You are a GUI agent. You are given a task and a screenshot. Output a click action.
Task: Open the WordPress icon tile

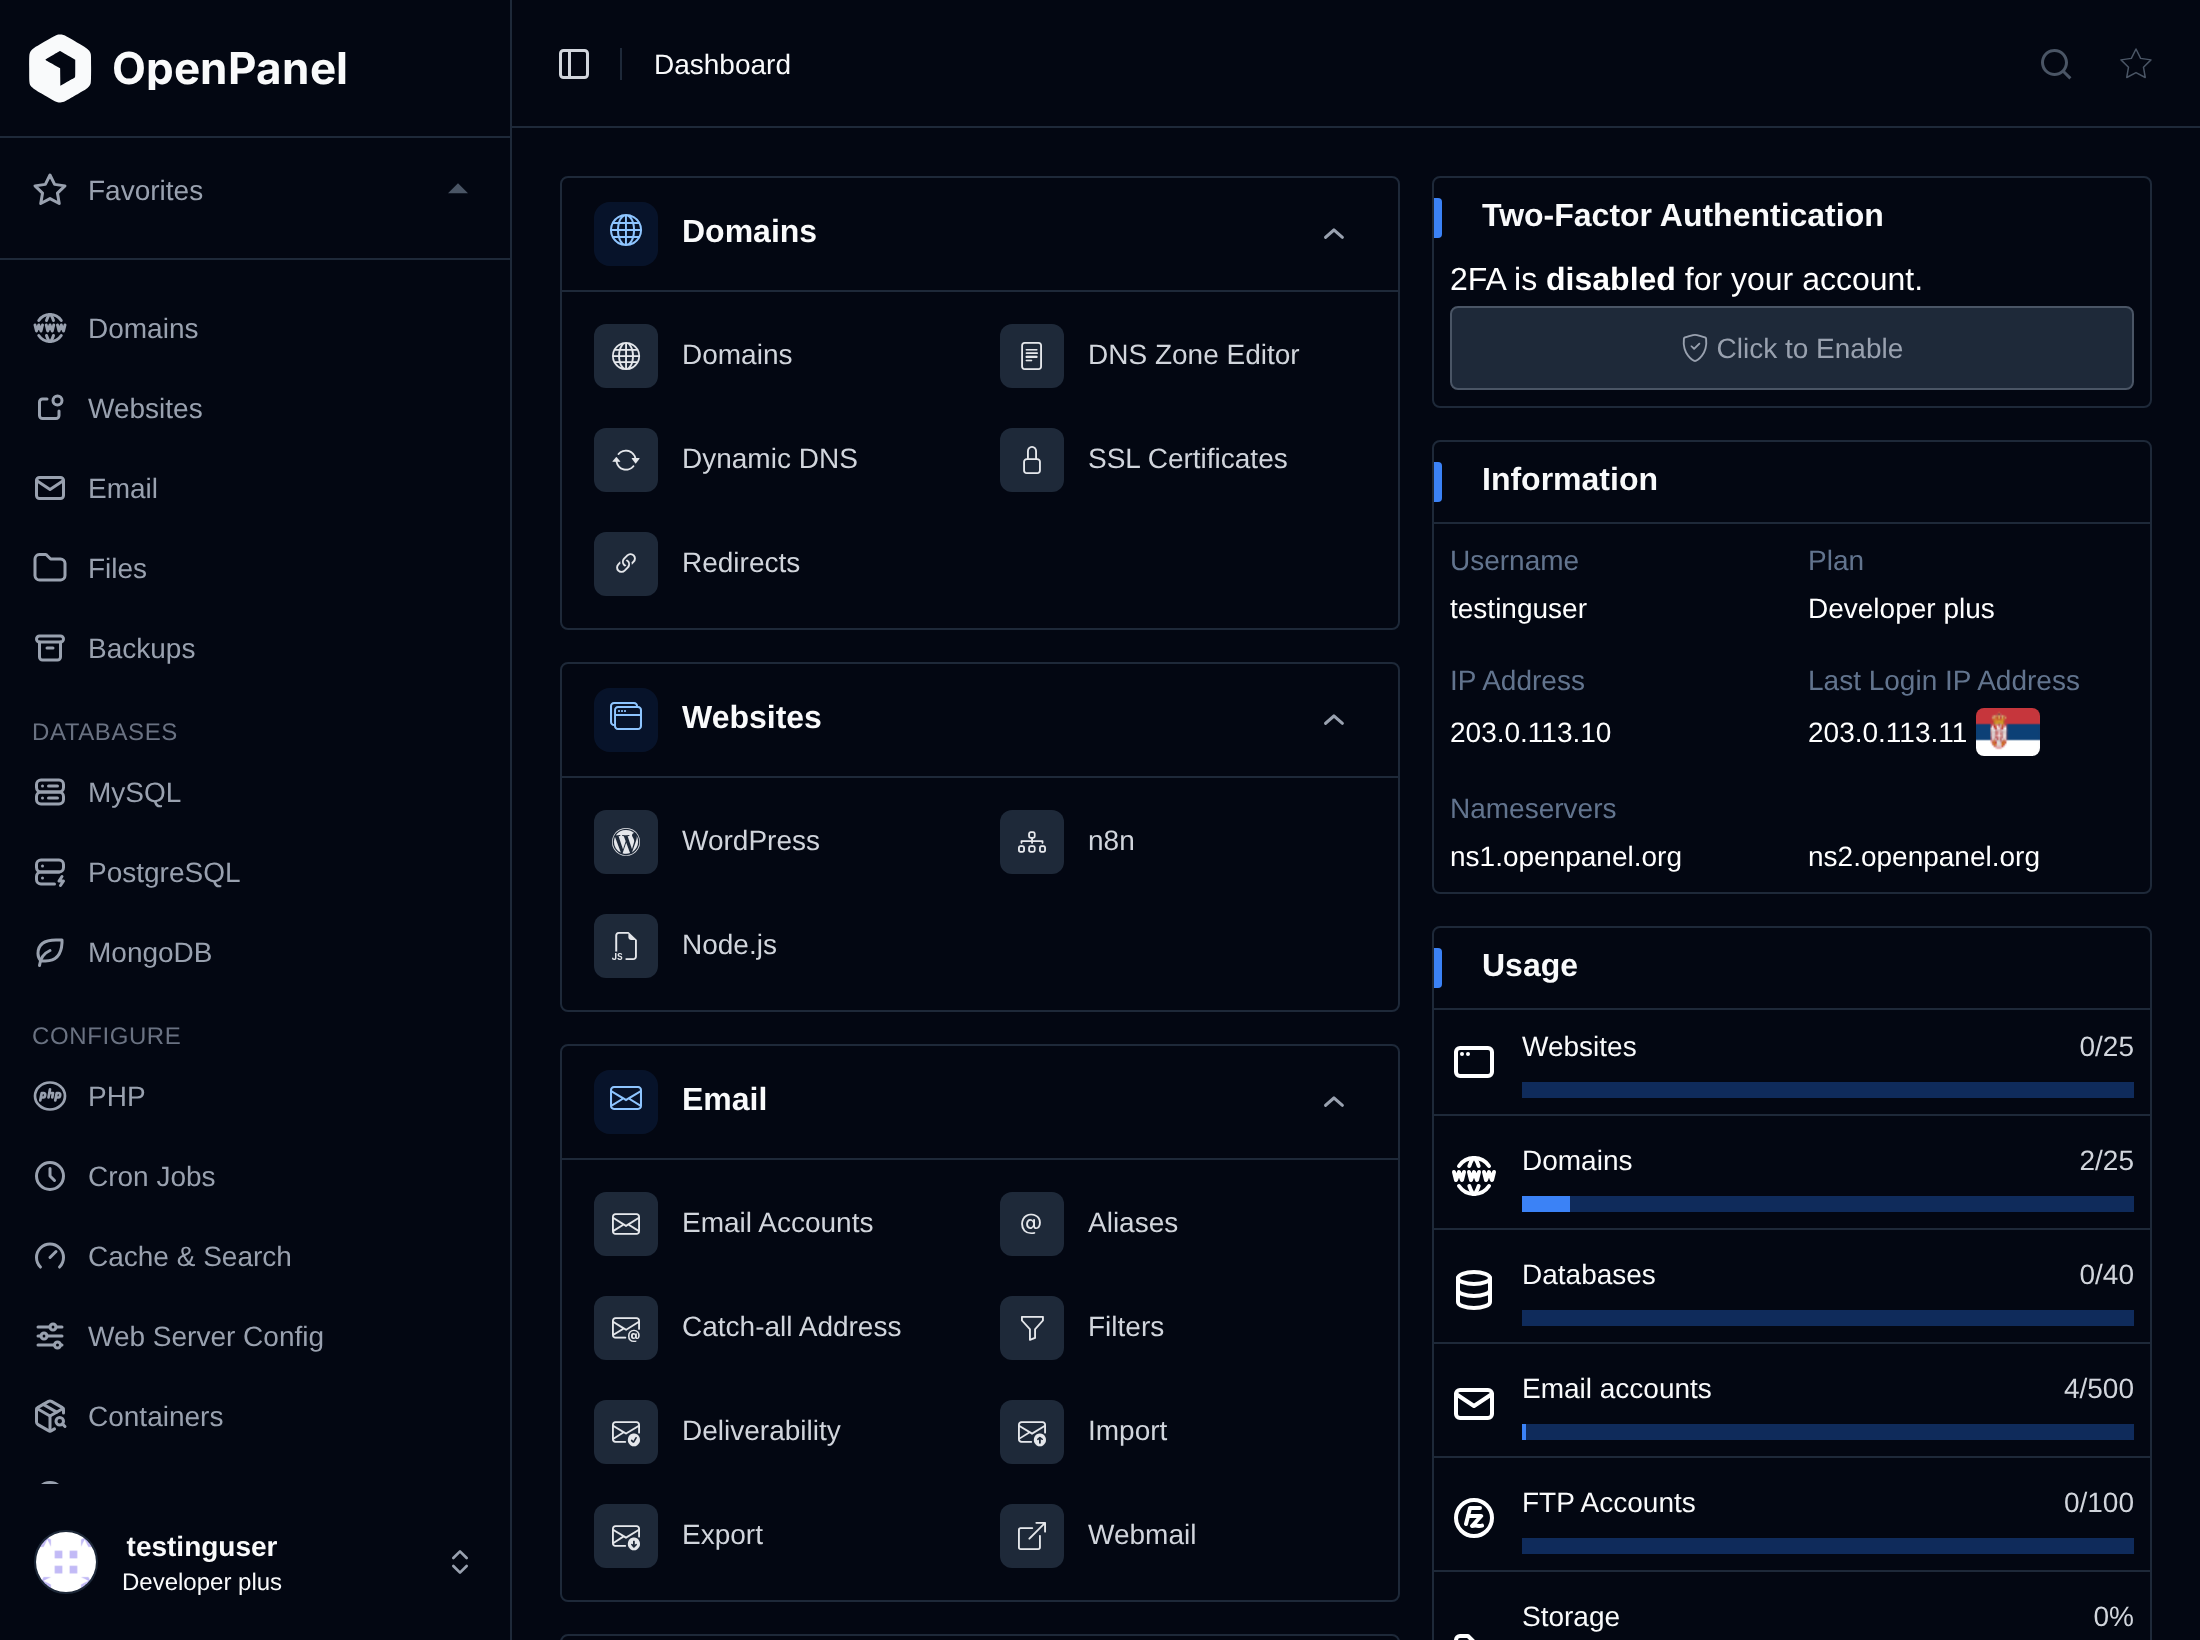[x=626, y=842]
